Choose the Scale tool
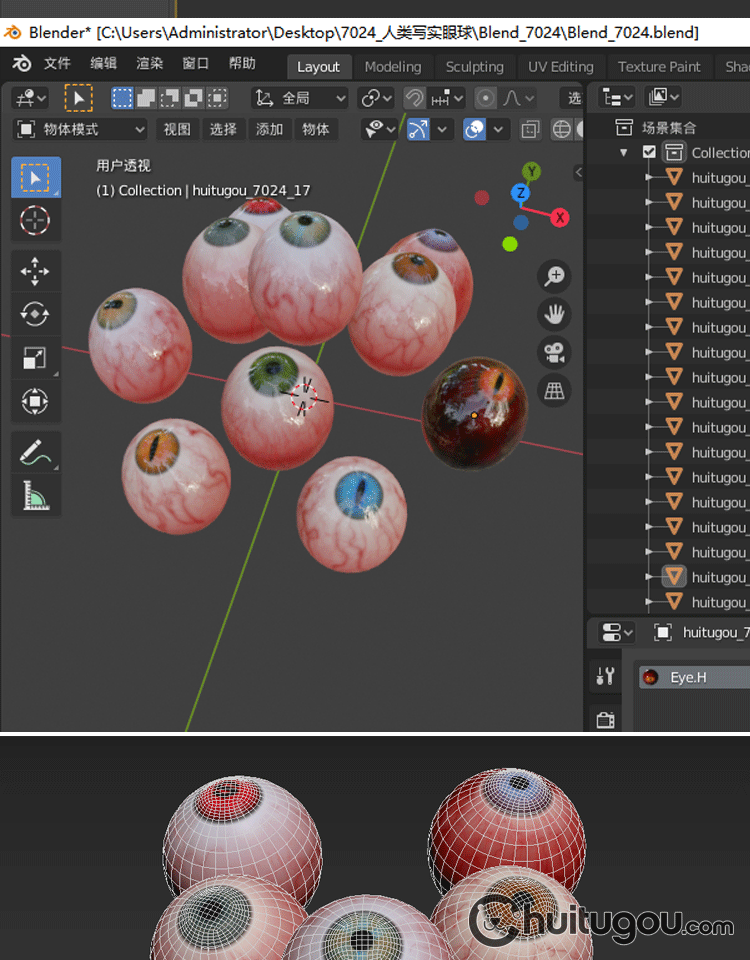 (x=35, y=358)
